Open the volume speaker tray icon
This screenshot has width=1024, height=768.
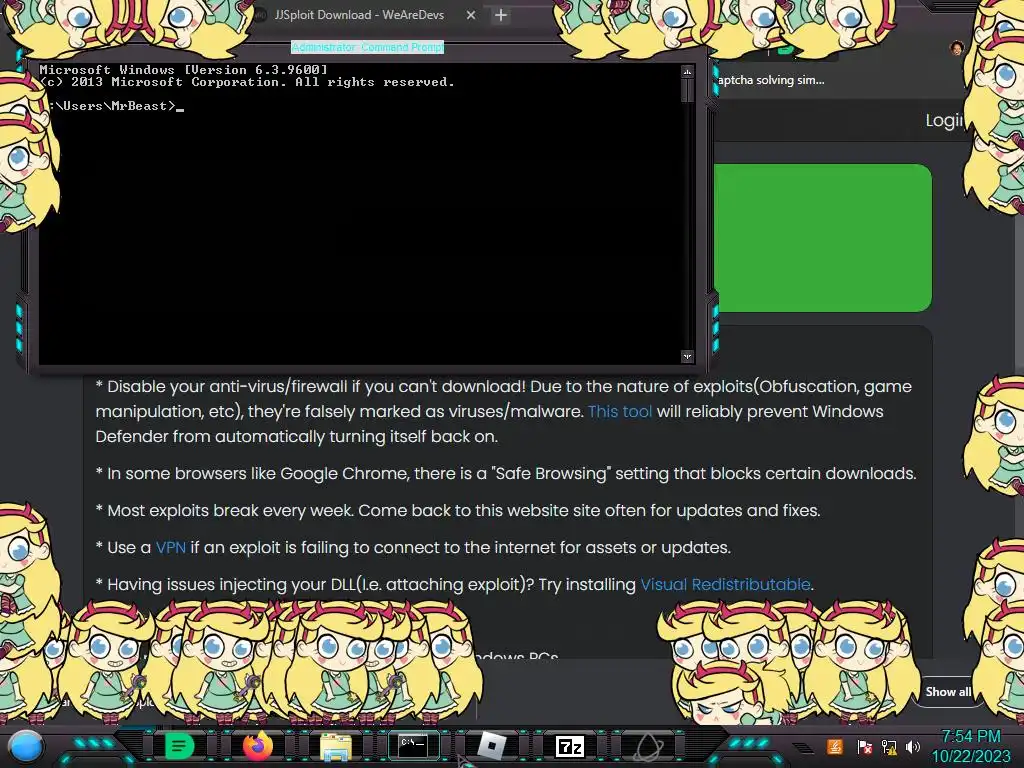pyautogui.click(x=913, y=747)
